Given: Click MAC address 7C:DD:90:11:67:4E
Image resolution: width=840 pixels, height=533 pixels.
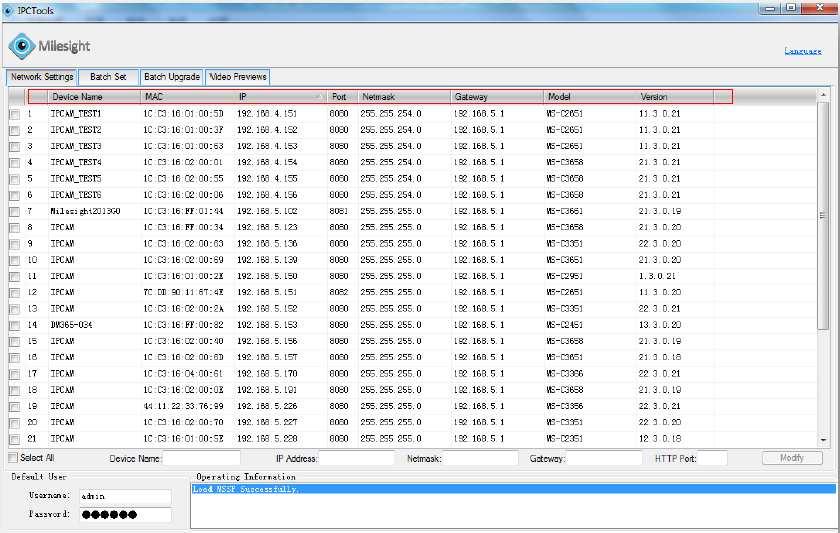Looking at the screenshot, I should coord(183,292).
